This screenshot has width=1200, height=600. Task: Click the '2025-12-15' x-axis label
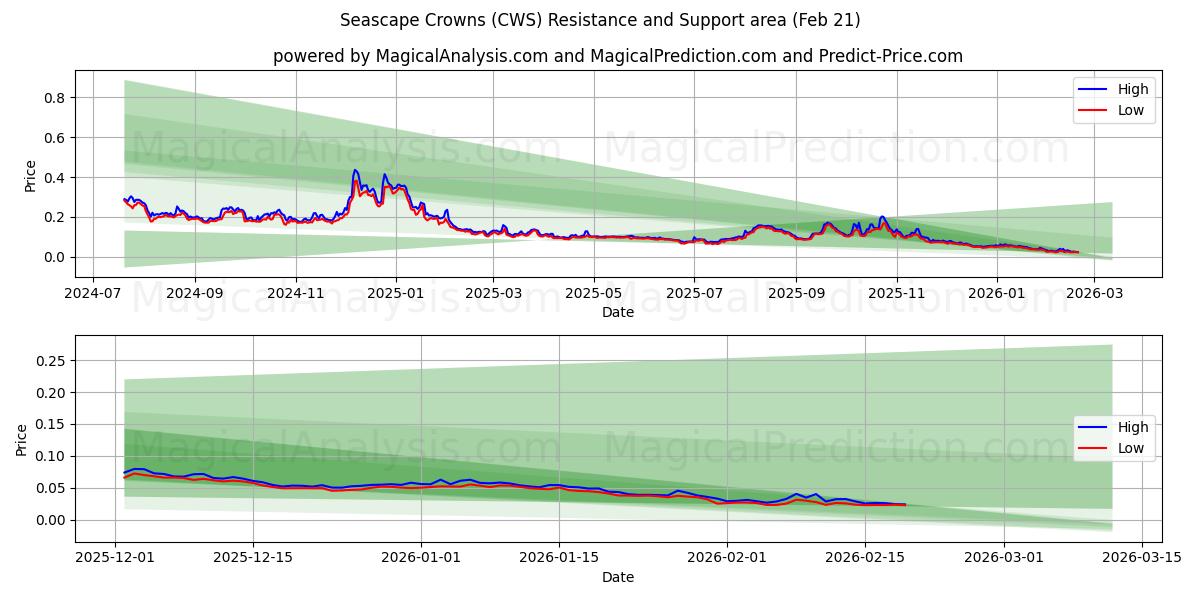(252, 557)
